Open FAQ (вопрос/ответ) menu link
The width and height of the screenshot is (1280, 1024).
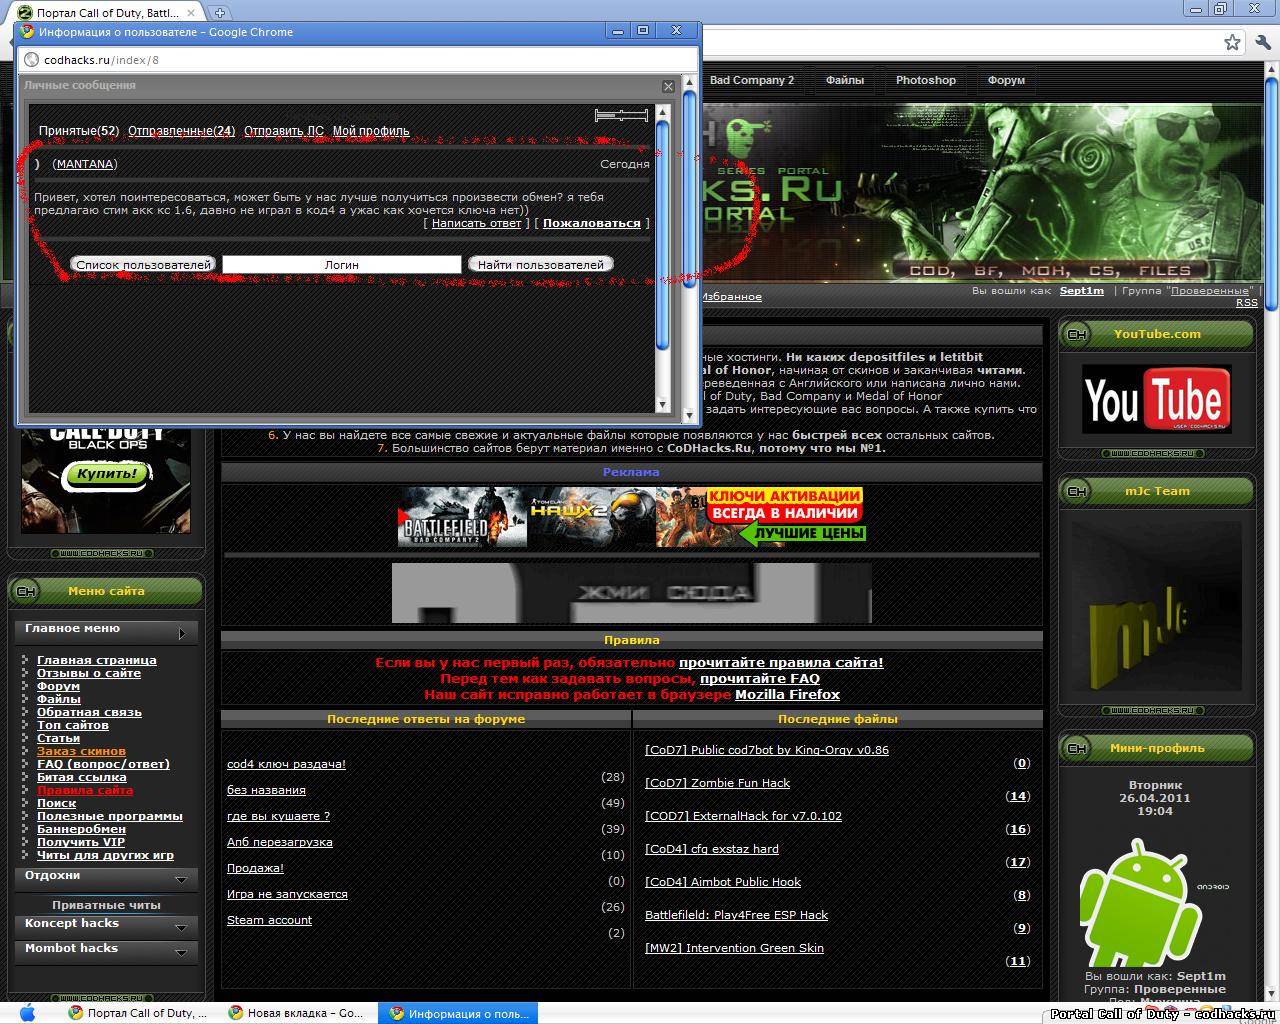[x=103, y=764]
